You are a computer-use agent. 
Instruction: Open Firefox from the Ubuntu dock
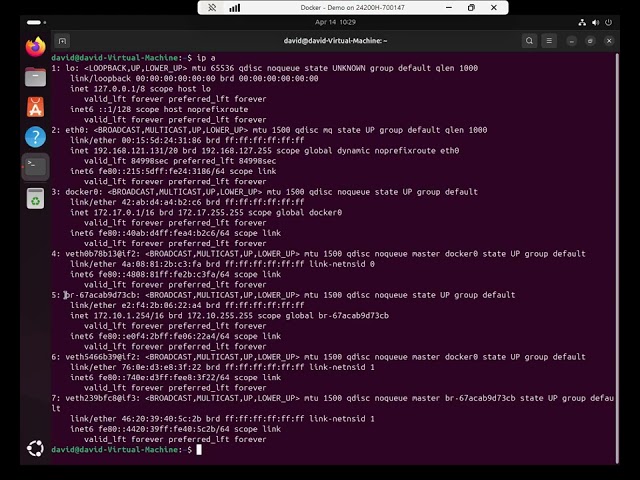click(x=36, y=47)
